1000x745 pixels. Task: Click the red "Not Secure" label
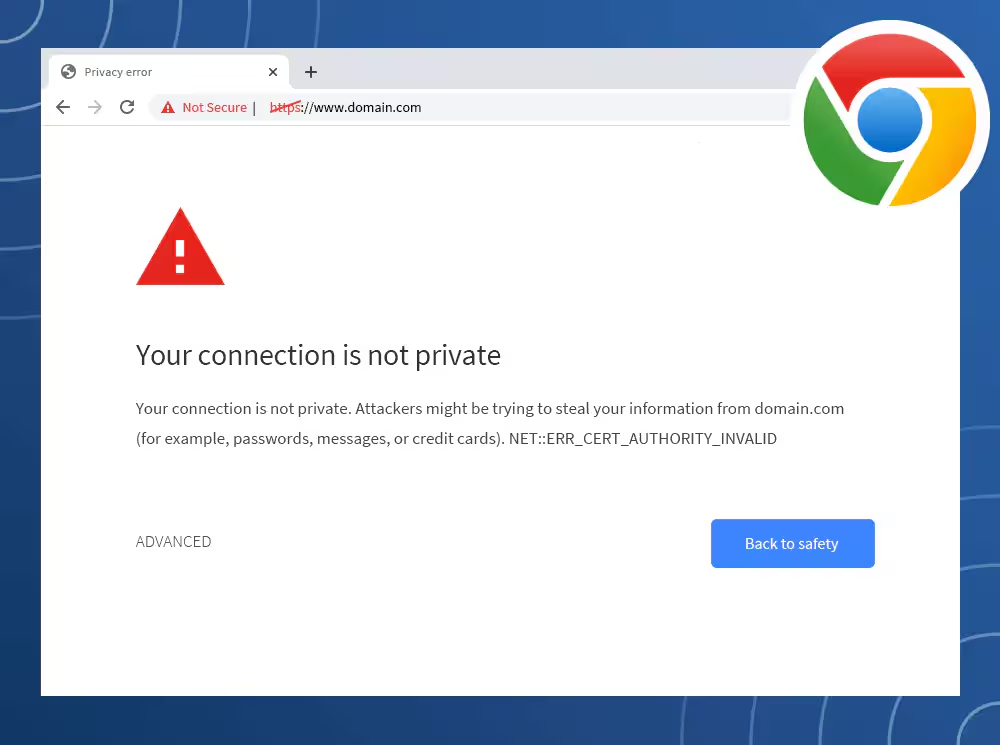click(214, 108)
